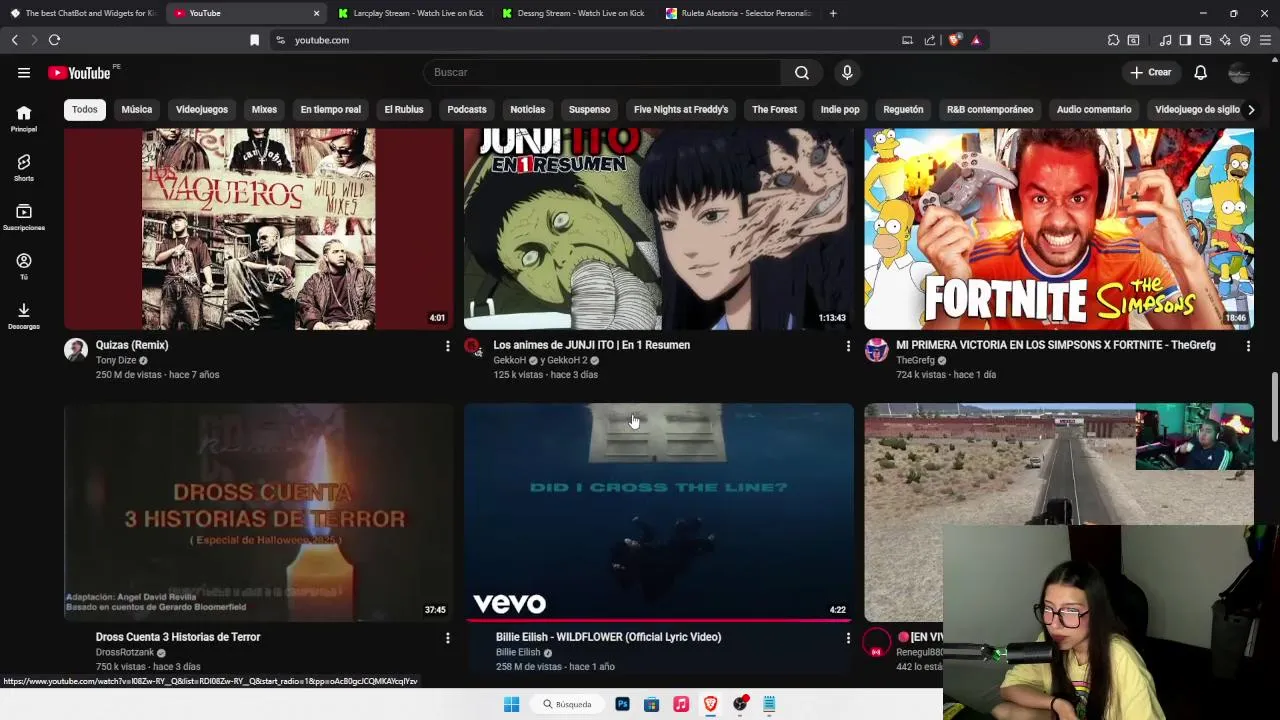1280x720 pixels.
Task: Click the YouTube search input field
Action: (602, 72)
